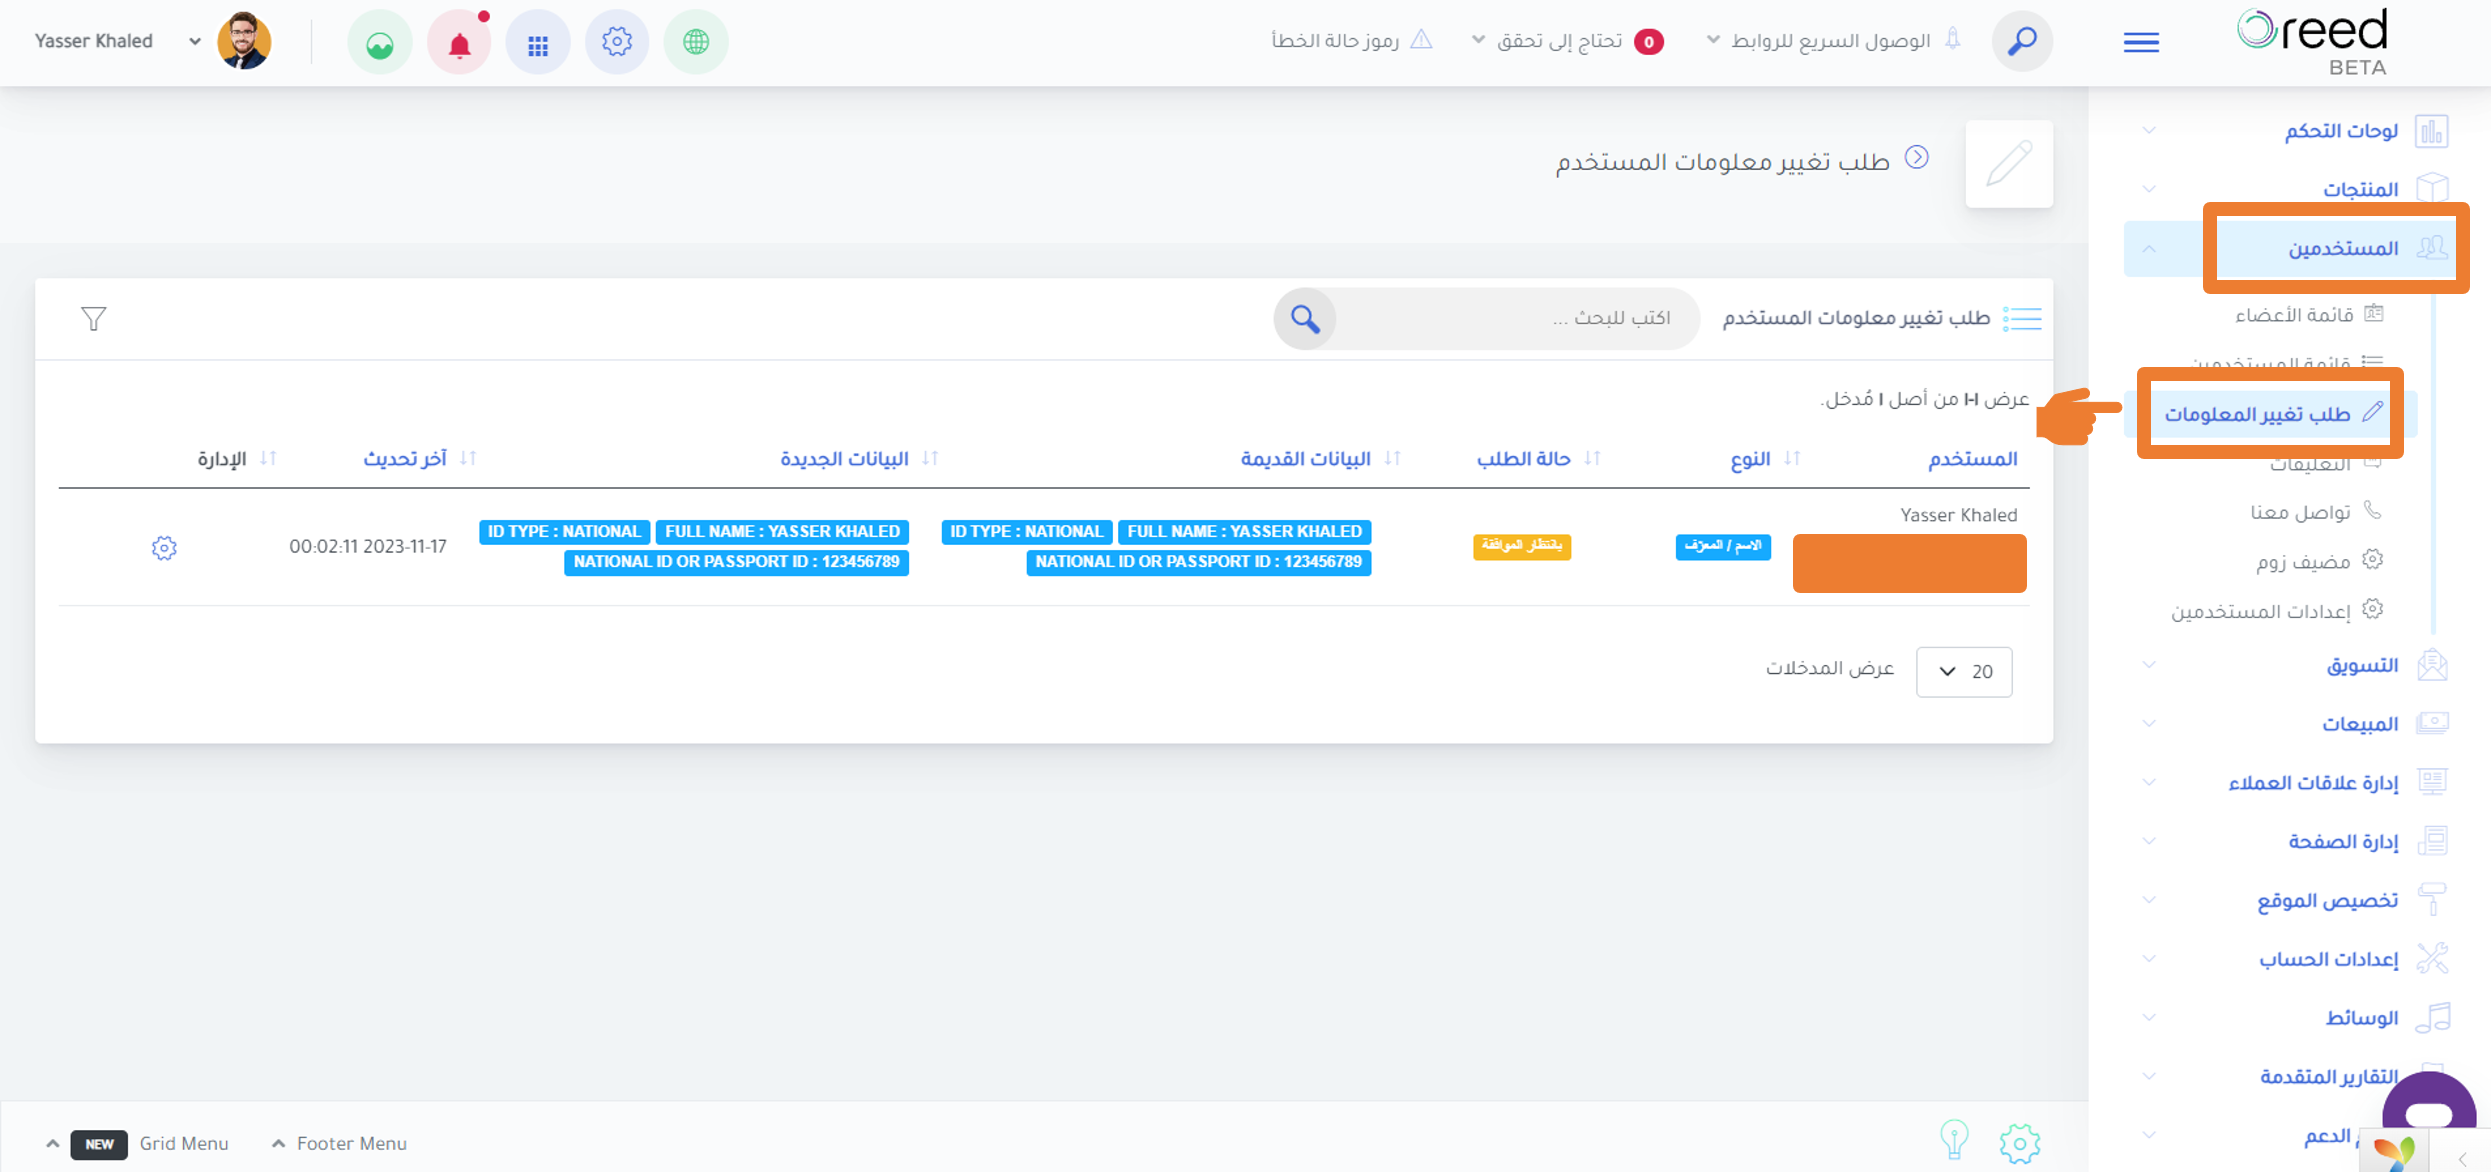
Task: Click the lightbulb icon in footer
Action: click(x=1954, y=1141)
